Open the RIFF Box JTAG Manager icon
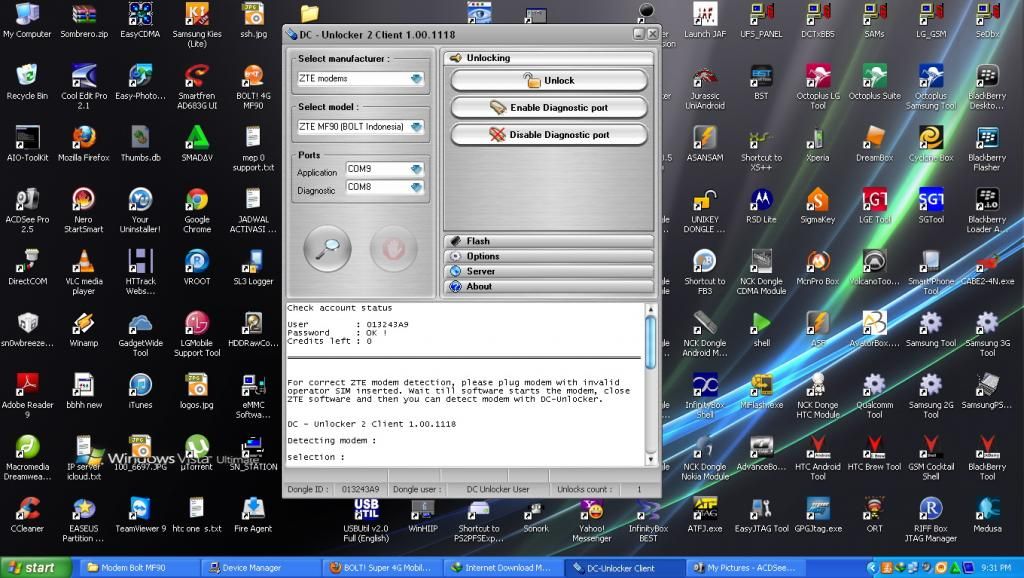The image size is (1024, 578). click(931, 510)
